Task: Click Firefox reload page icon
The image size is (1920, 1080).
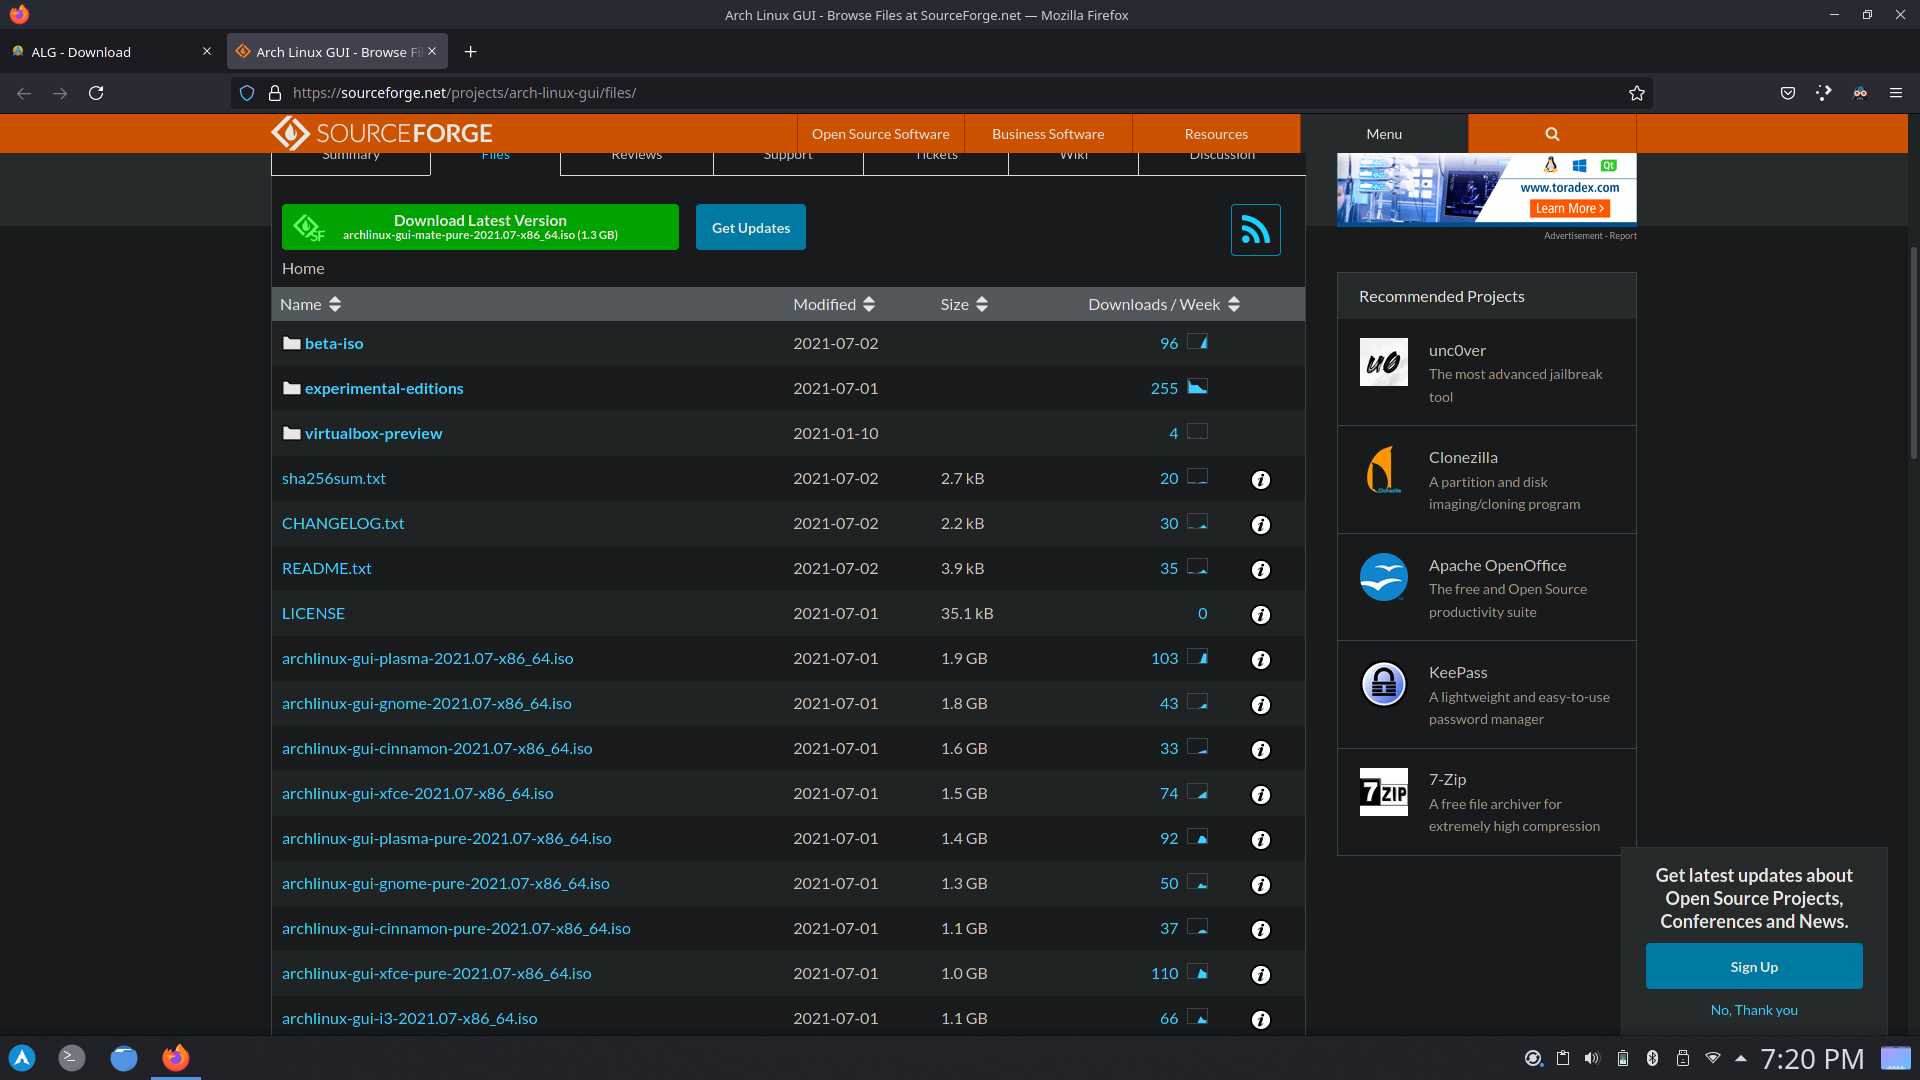Action: (x=96, y=93)
